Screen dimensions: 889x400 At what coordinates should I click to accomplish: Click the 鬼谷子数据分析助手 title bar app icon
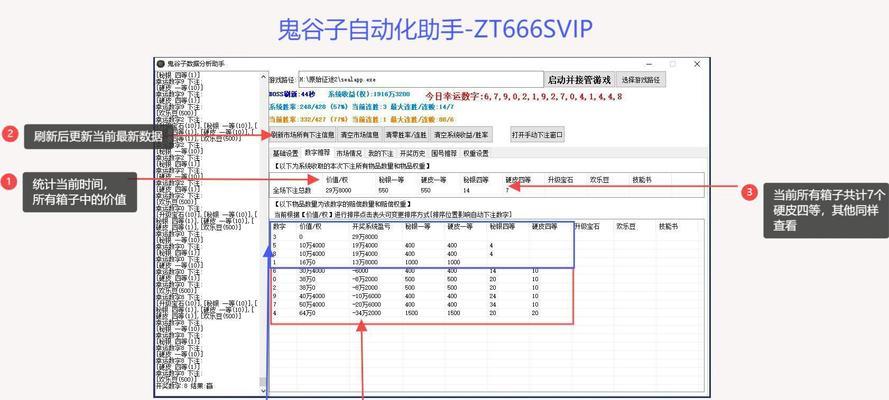click(160, 64)
